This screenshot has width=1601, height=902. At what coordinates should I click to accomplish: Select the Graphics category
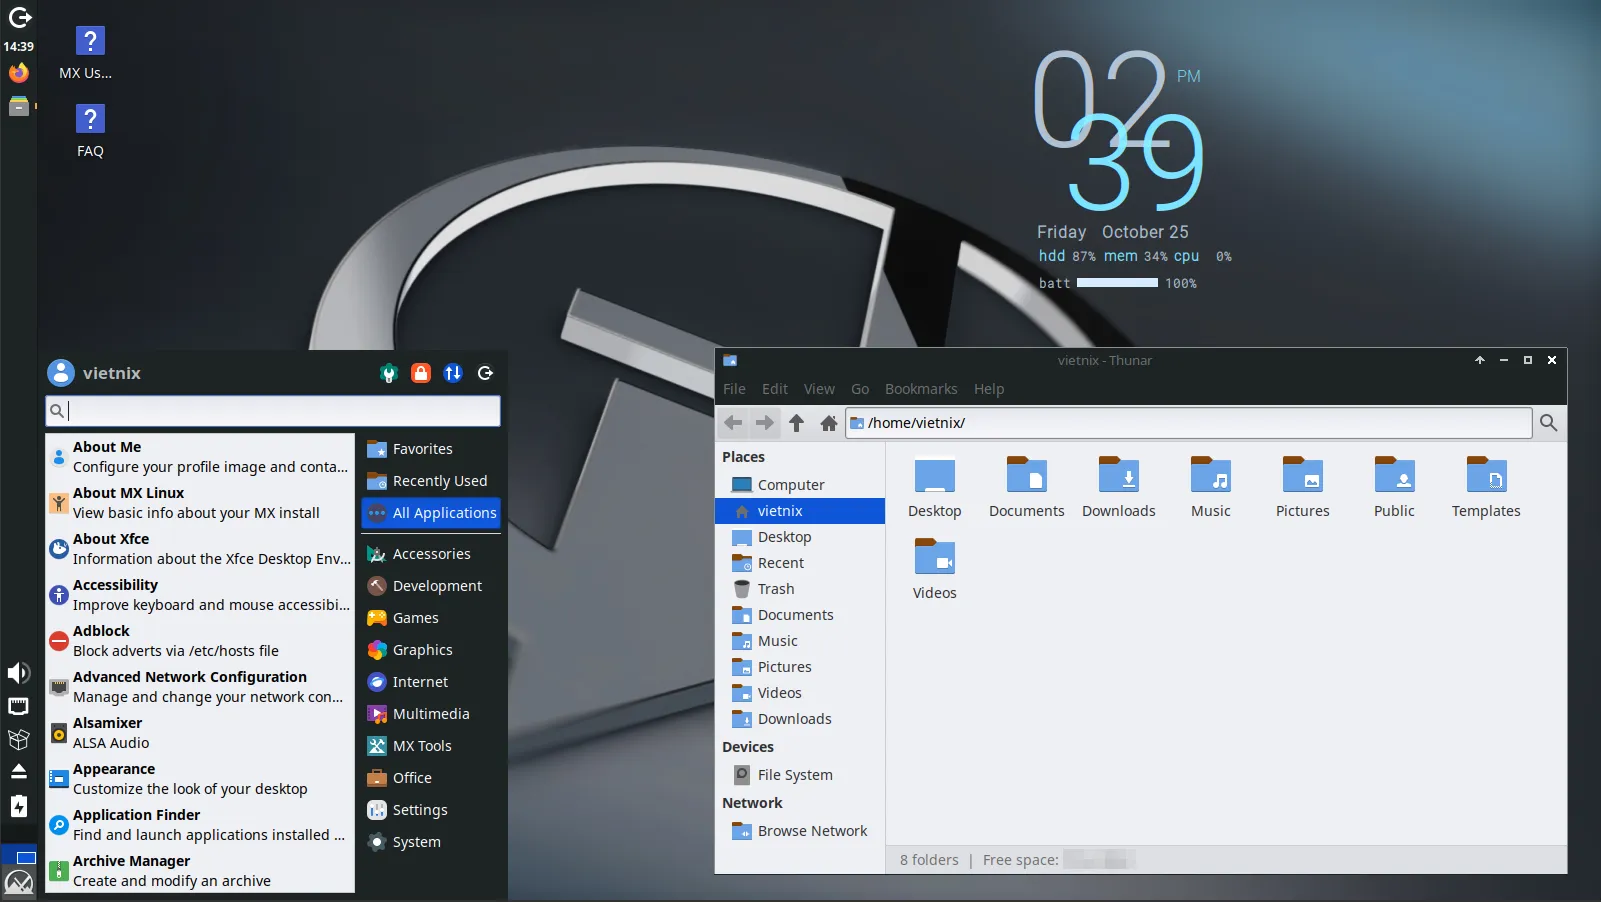(431, 650)
